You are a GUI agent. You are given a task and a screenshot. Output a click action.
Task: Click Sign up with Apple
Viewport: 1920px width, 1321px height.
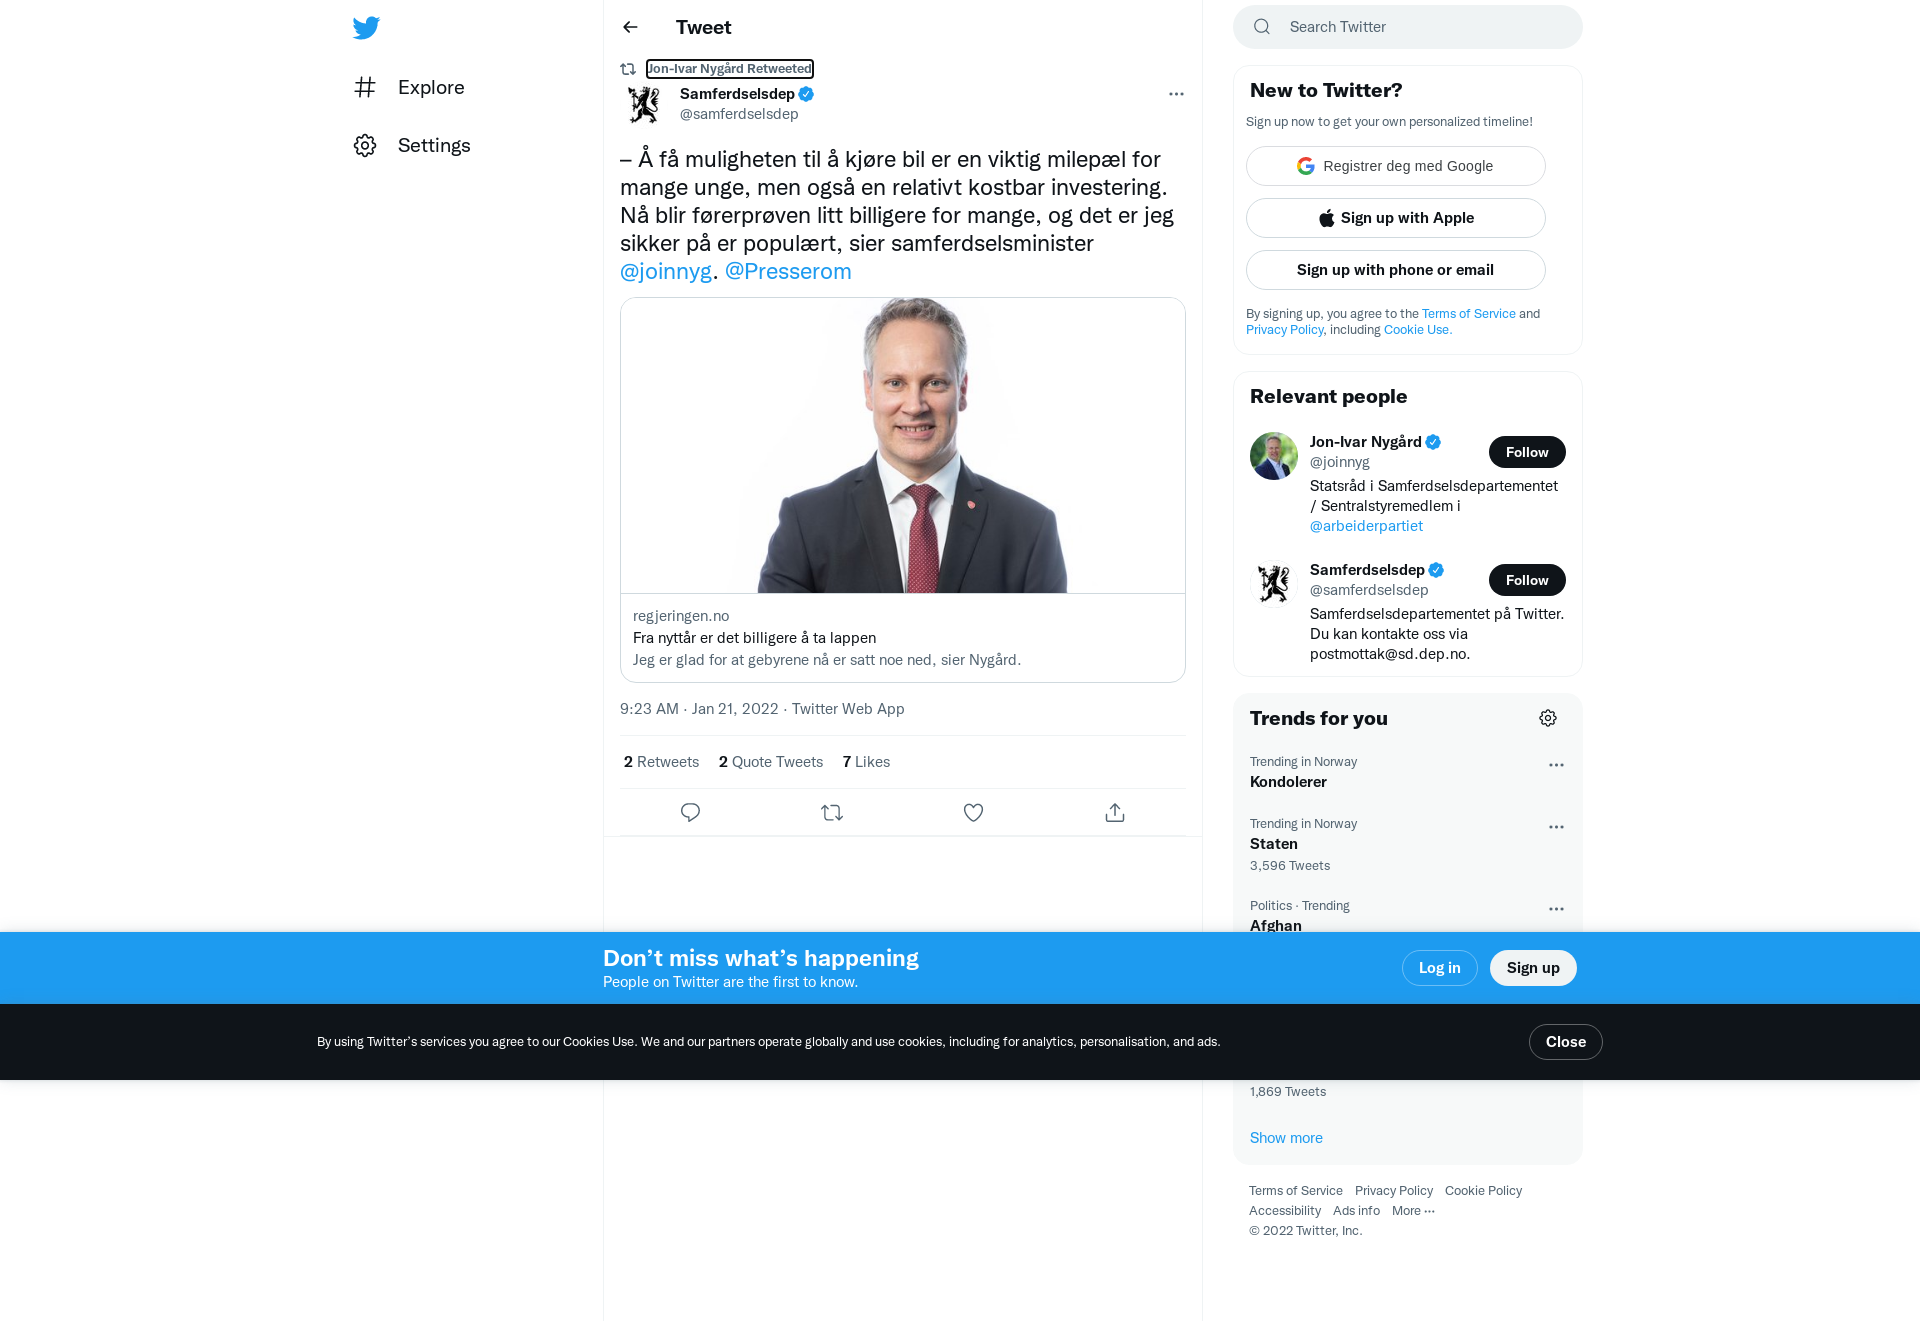1396,218
